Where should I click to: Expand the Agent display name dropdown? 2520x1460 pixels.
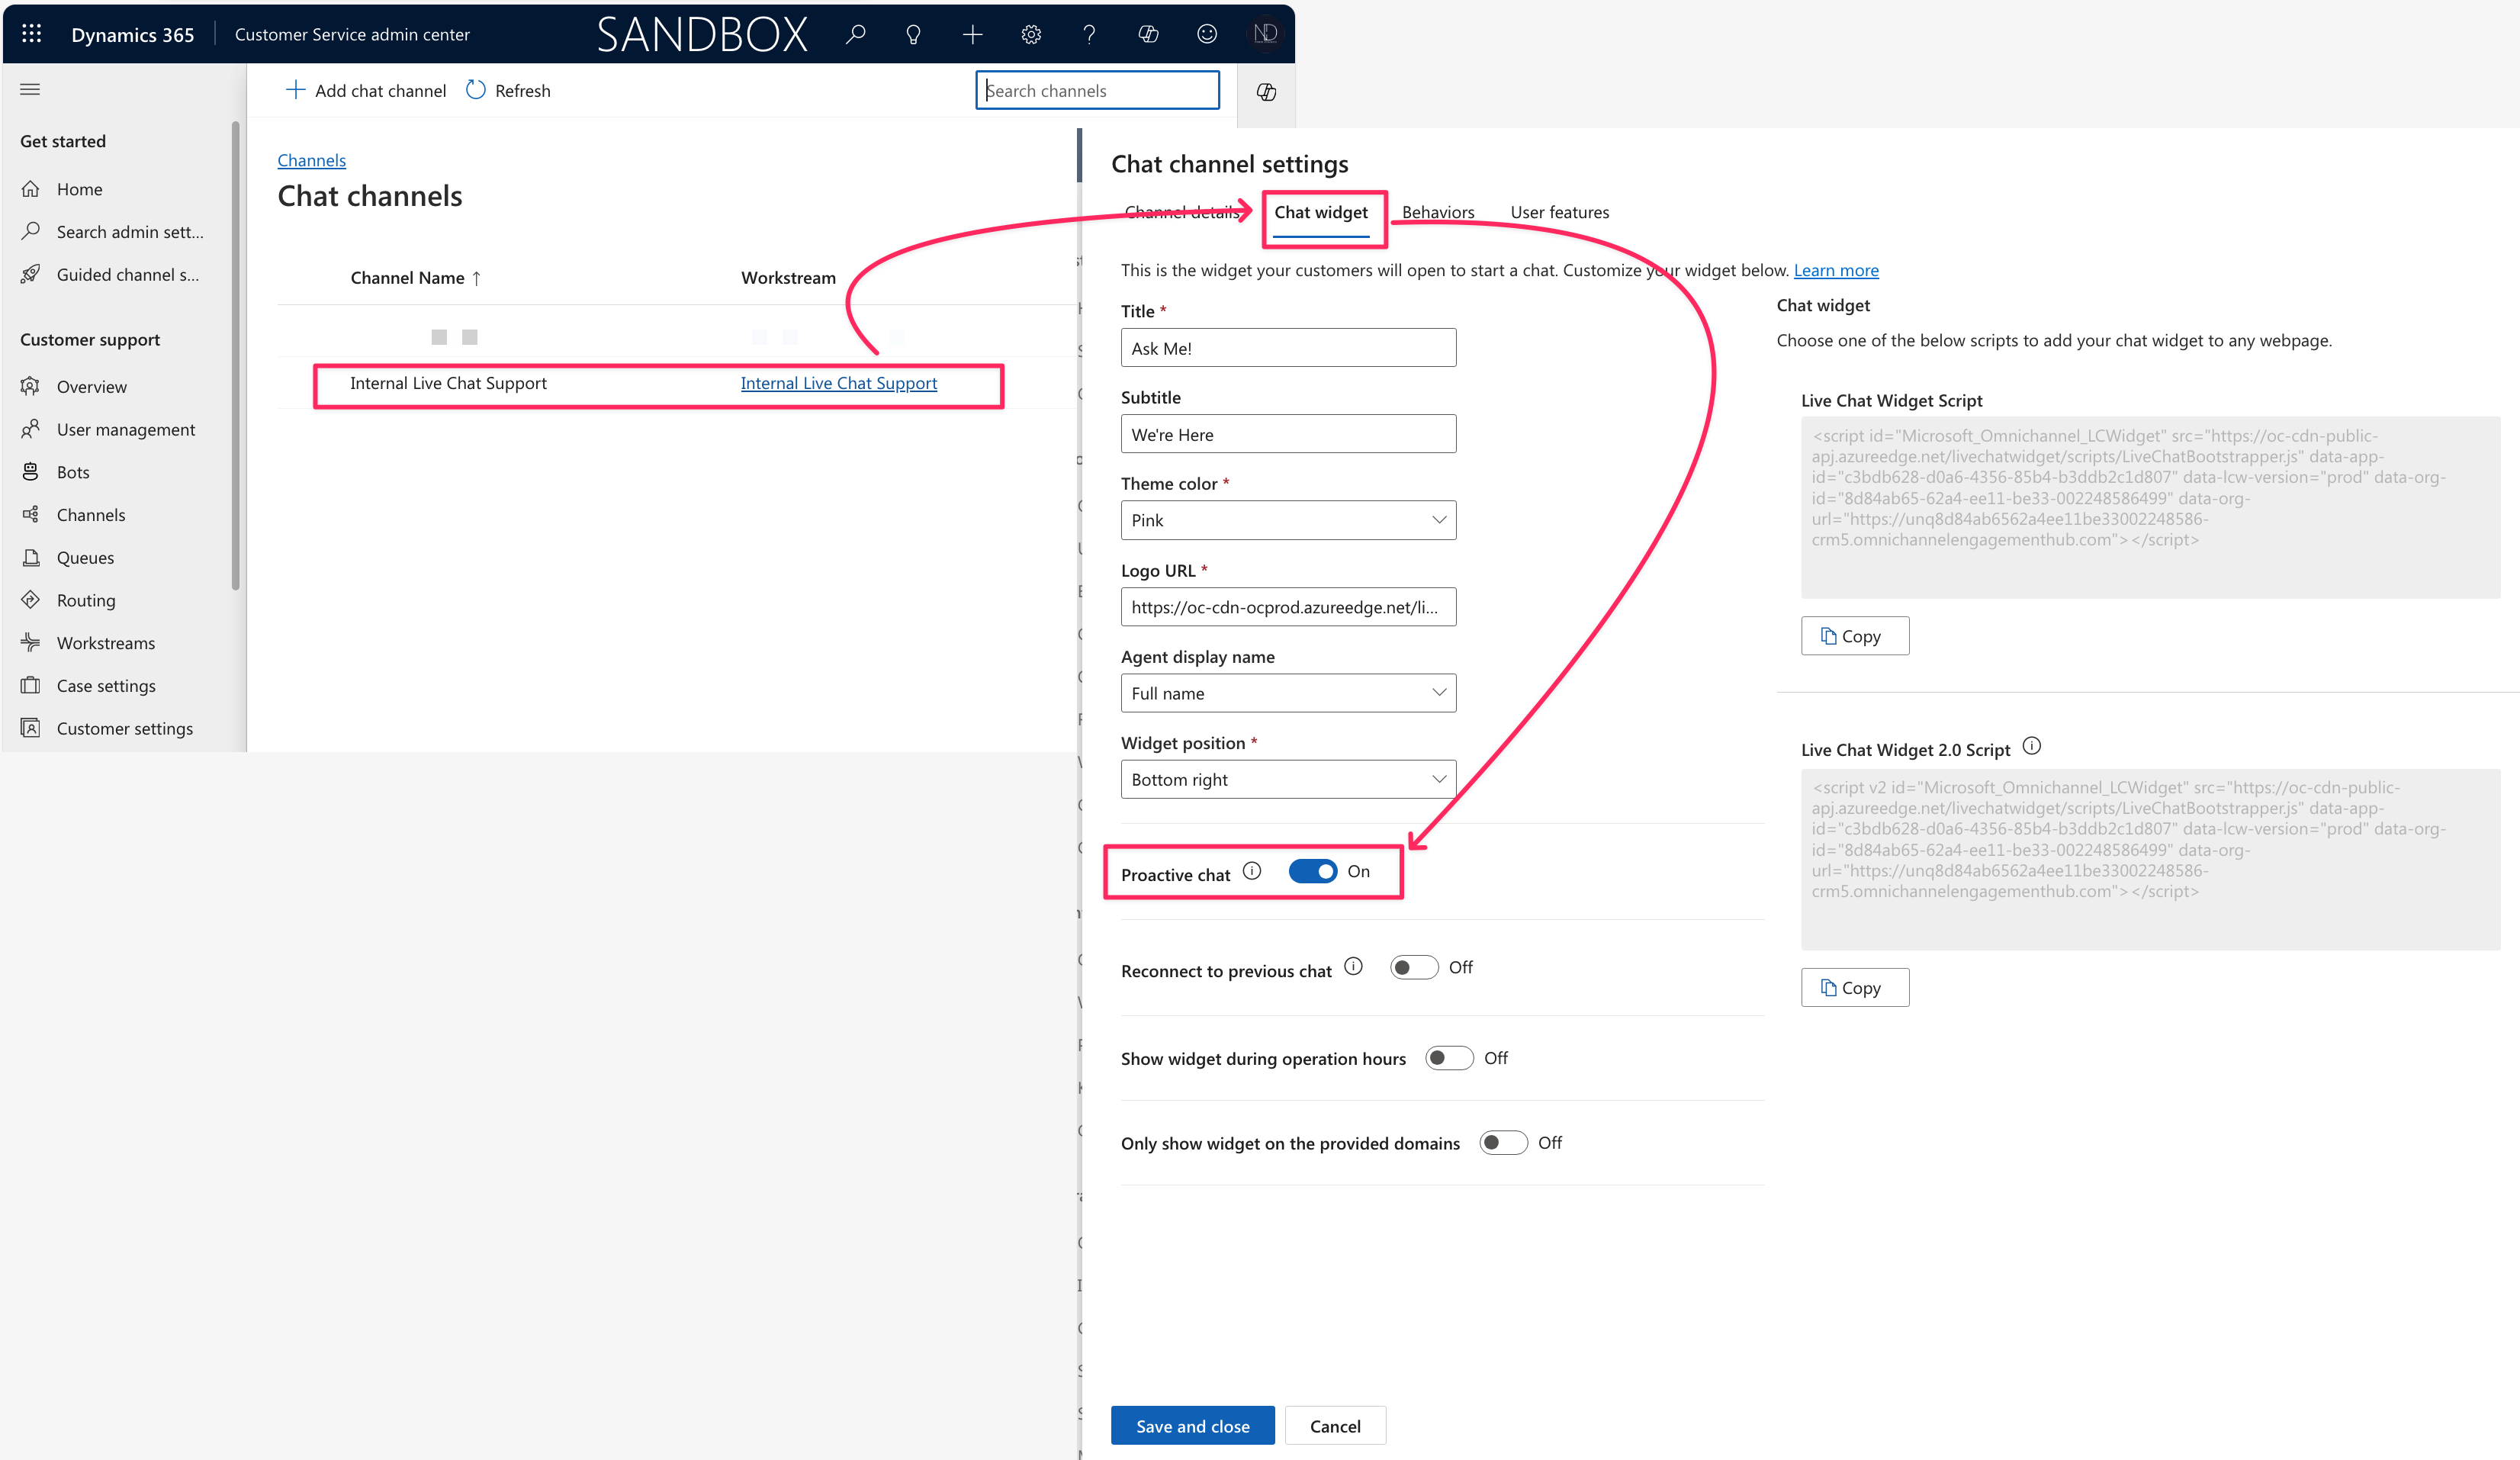tap(1287, 693)
